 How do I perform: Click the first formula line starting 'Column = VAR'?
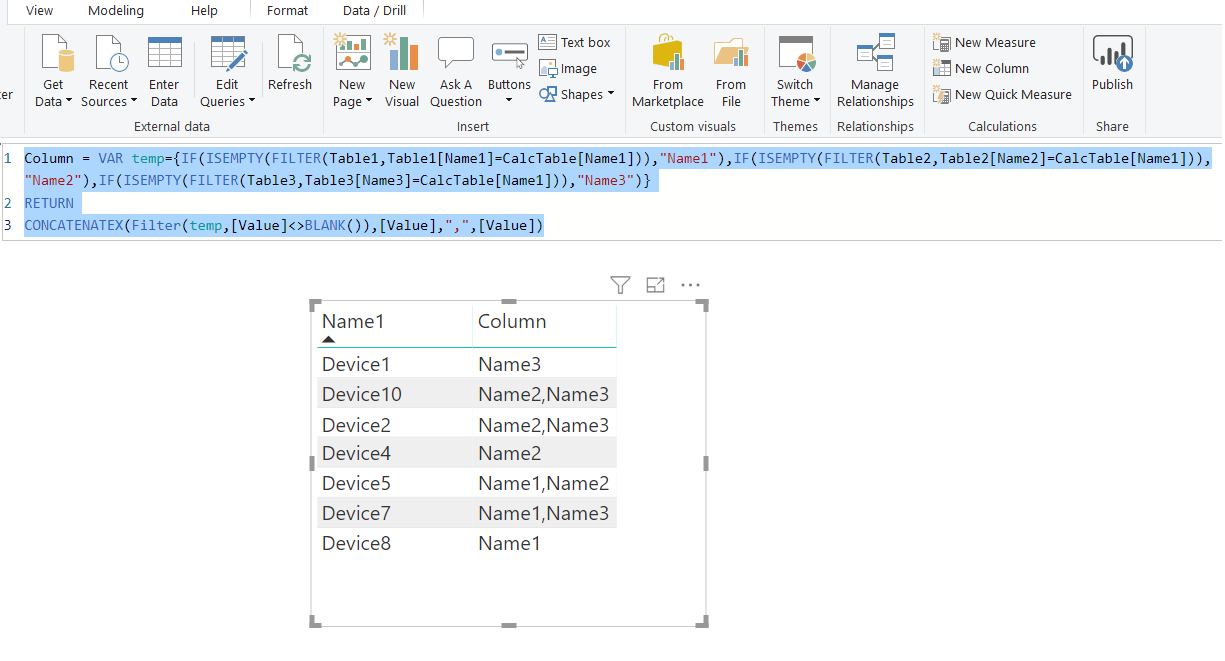click(618, 159)
